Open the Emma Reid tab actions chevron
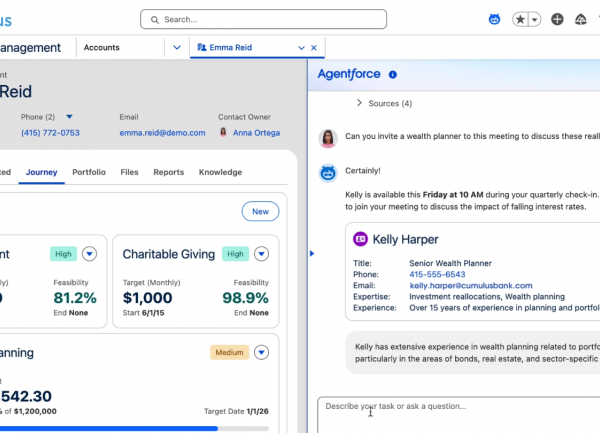Image resolution: width=600 pixels, height=433 pixels. click(301, 48)
